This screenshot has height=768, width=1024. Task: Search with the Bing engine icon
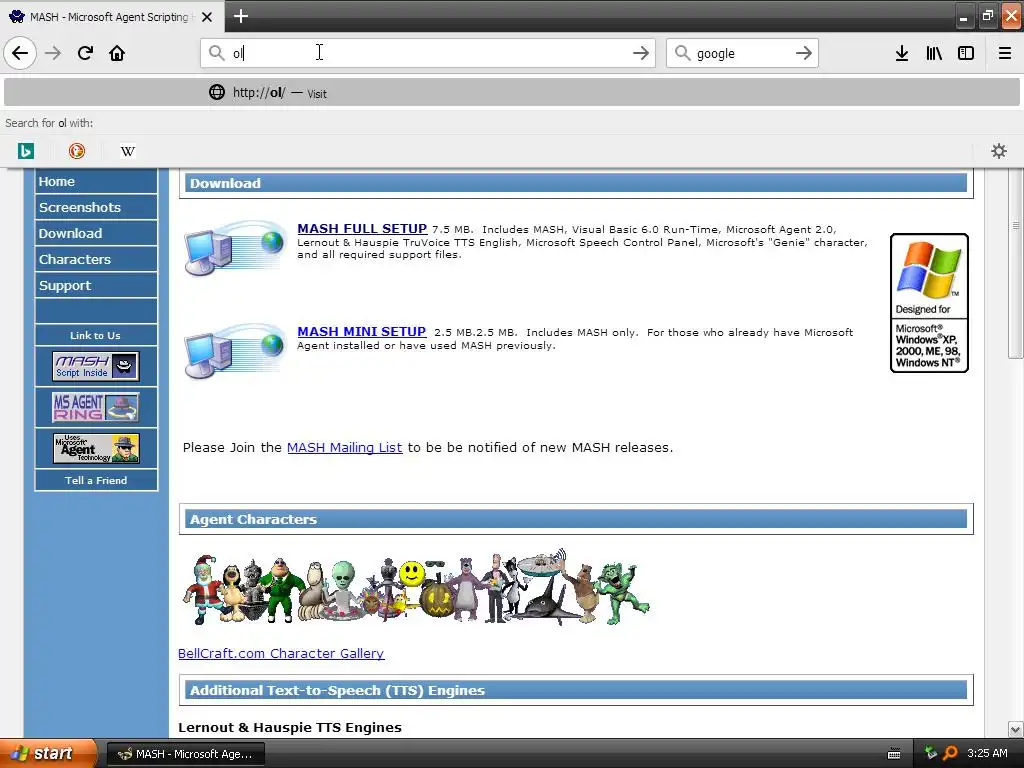tap(25, 151)
